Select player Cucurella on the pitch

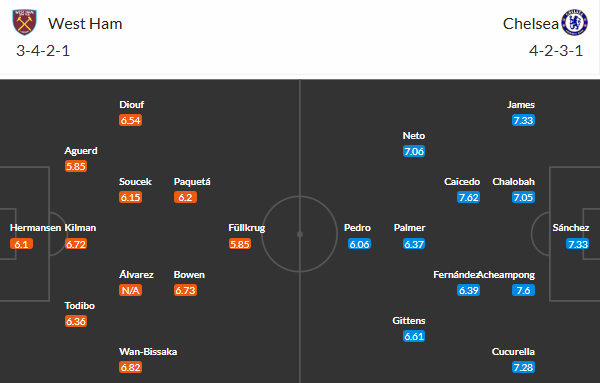pyautogui.click(x=513, y=352)
